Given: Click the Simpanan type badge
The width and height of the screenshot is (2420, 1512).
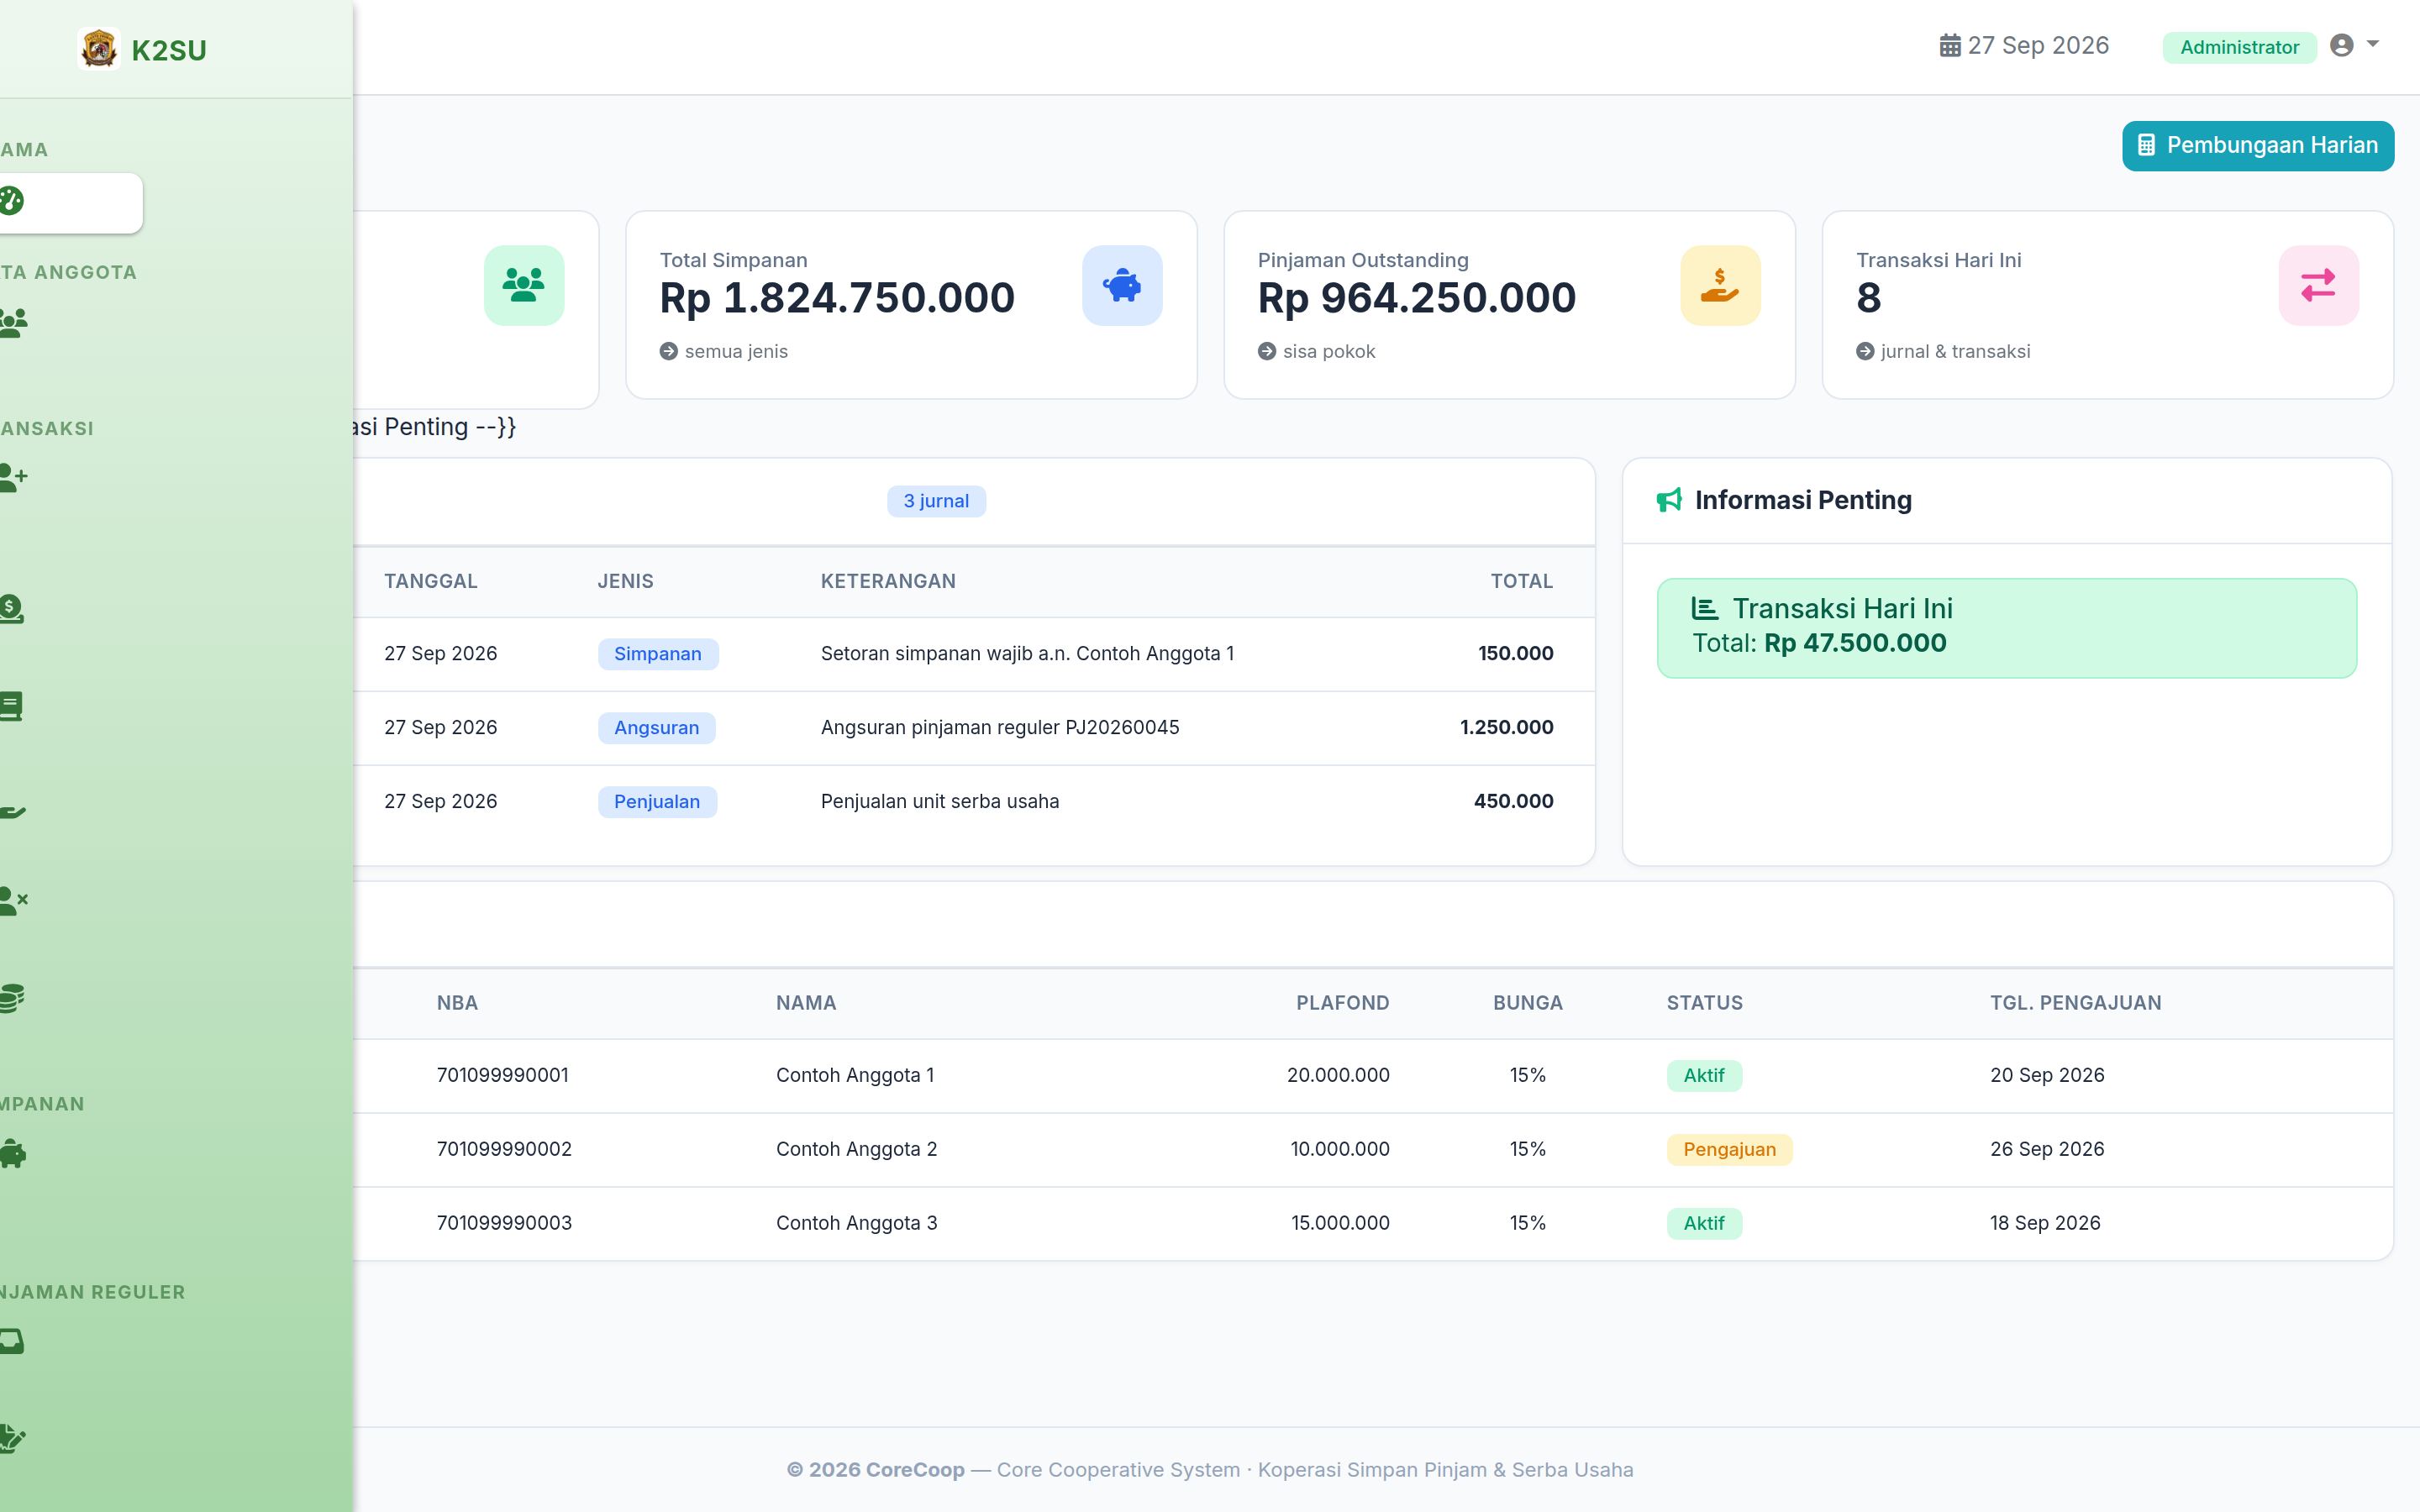Looking at the screenshot, I should pyautogui.click(x=658, y=654).
